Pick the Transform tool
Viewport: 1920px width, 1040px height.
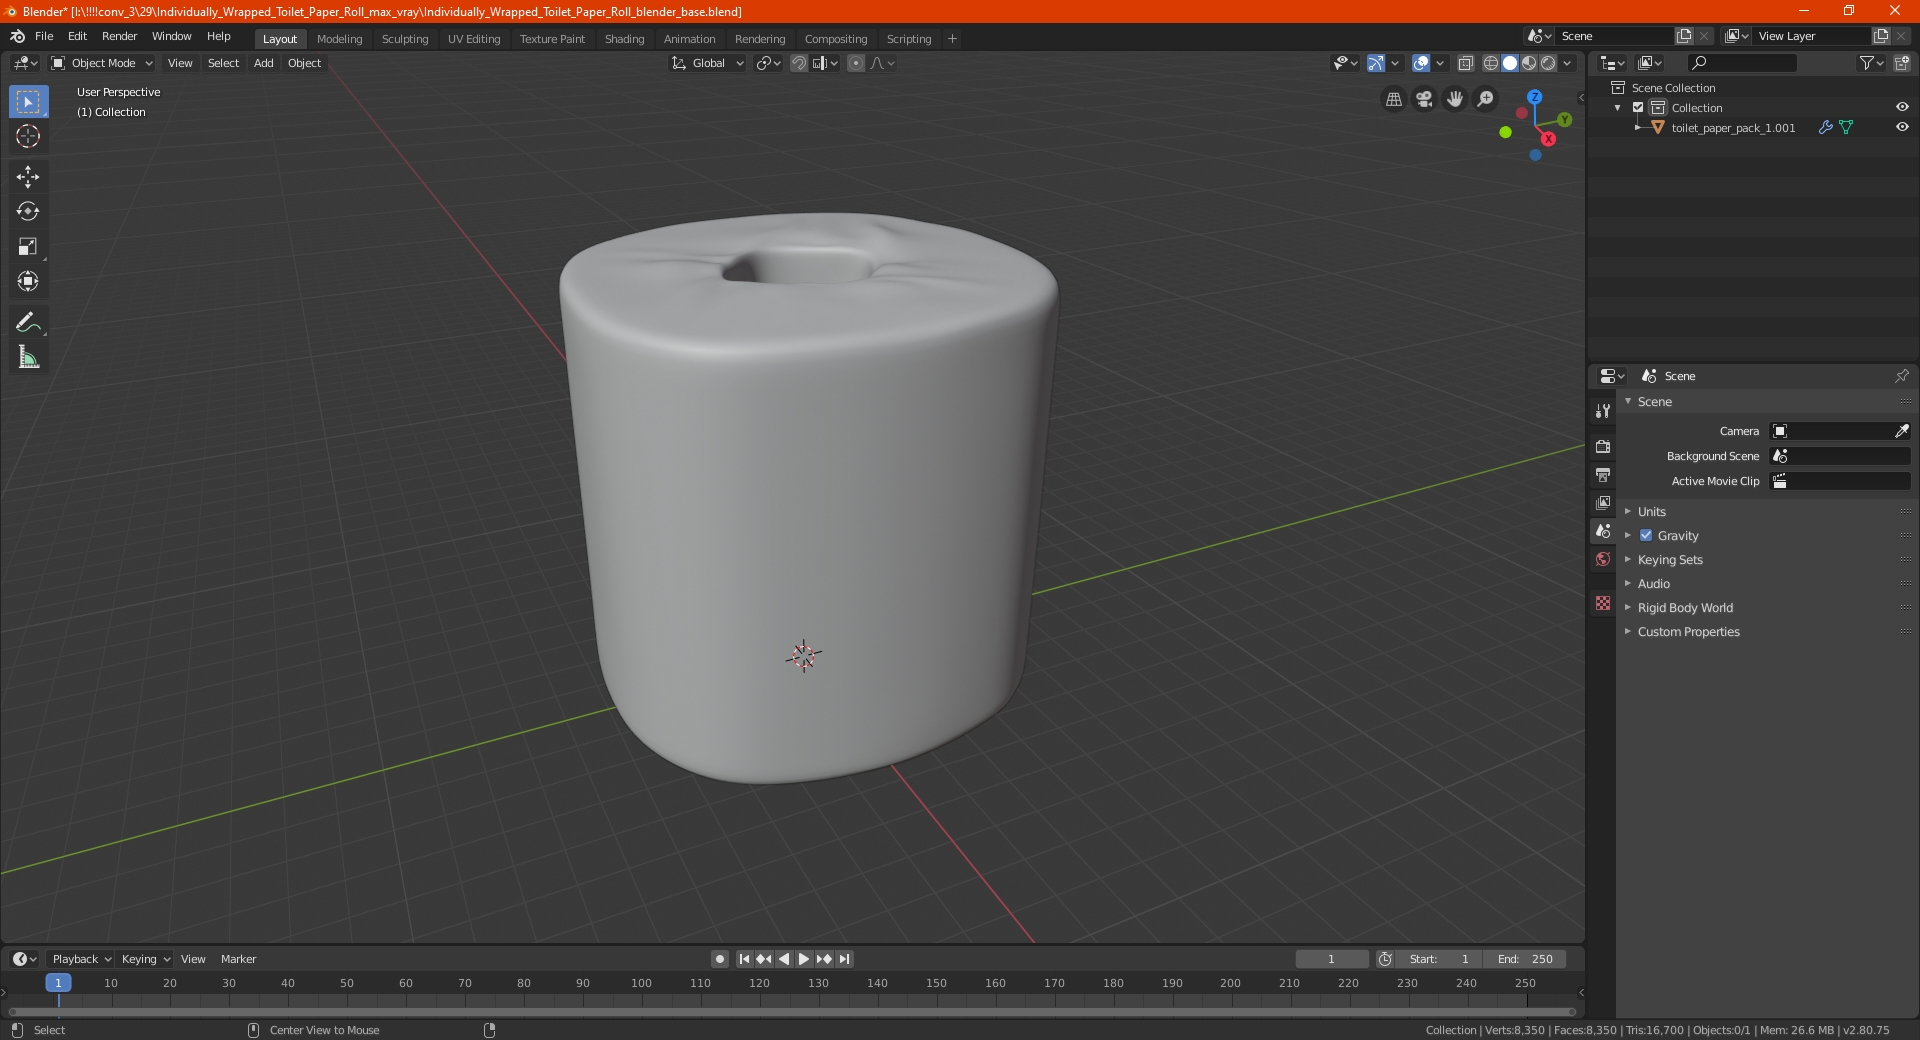[x=28, y=281]
